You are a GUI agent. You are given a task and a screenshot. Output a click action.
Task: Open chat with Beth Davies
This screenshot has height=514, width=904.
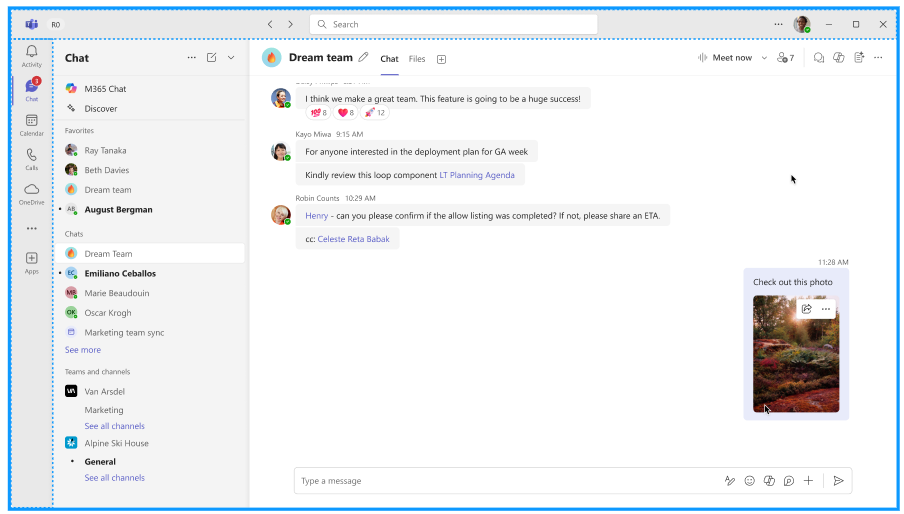pos(149,170)
